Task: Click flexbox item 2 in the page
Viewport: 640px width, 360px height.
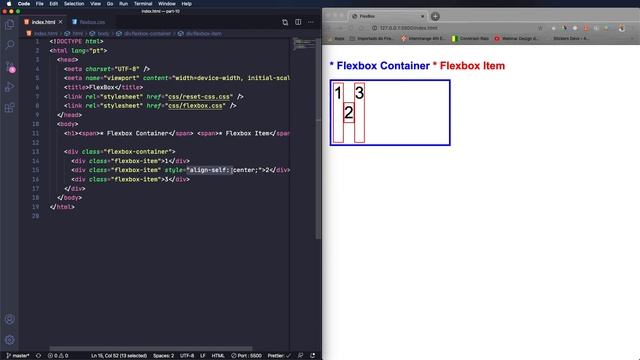Action: point(349,113)
